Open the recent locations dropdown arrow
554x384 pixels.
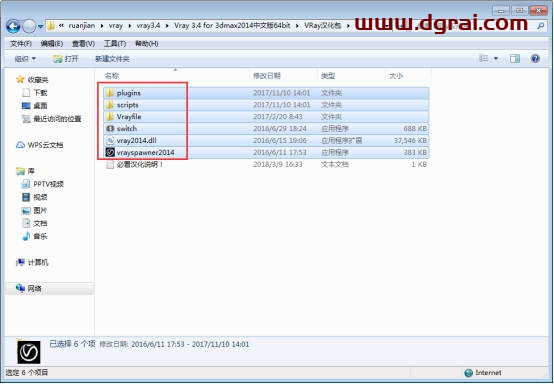point(41,26)
